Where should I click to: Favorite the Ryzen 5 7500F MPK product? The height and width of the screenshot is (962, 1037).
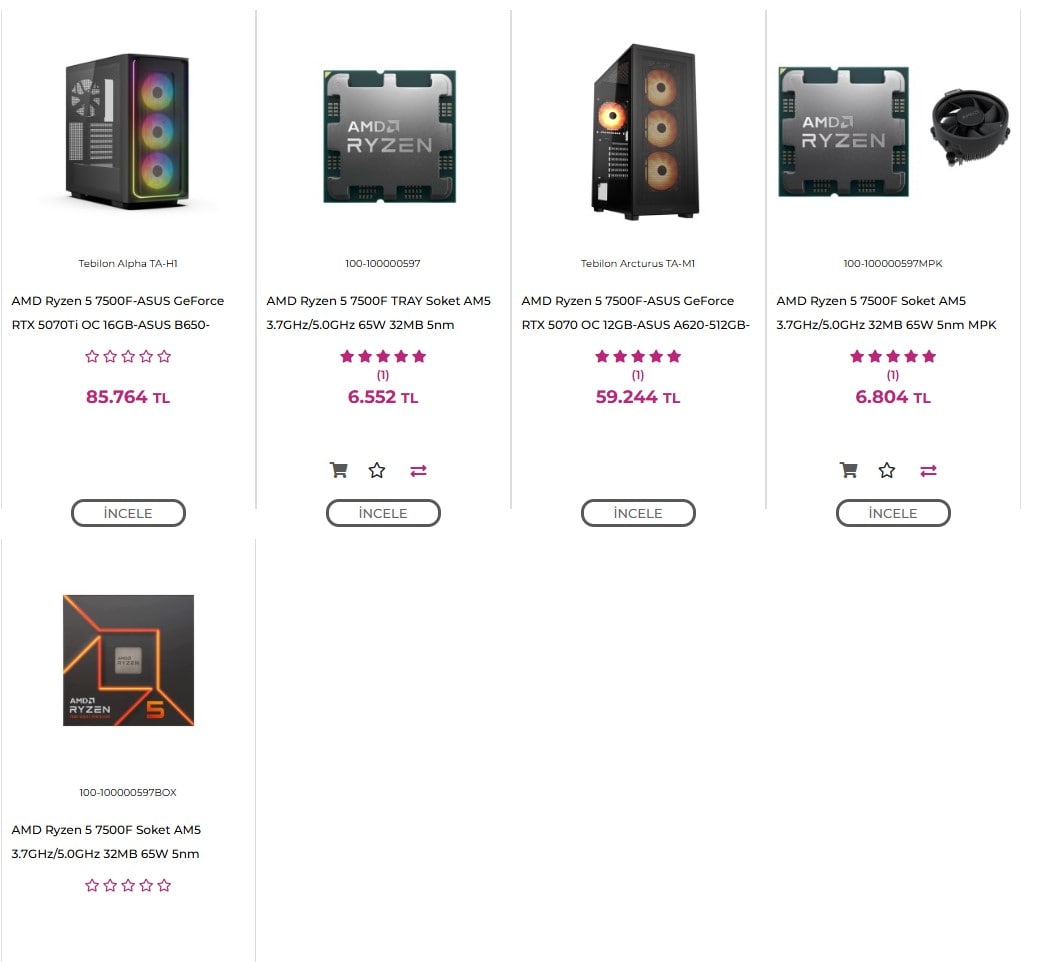click(x=887, y=470)
